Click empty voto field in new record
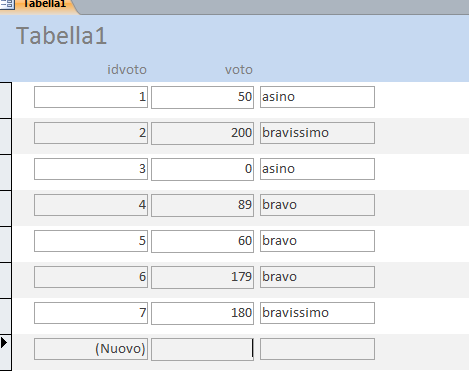This screenshot has height=383, width=469. [x=202, y=349]
